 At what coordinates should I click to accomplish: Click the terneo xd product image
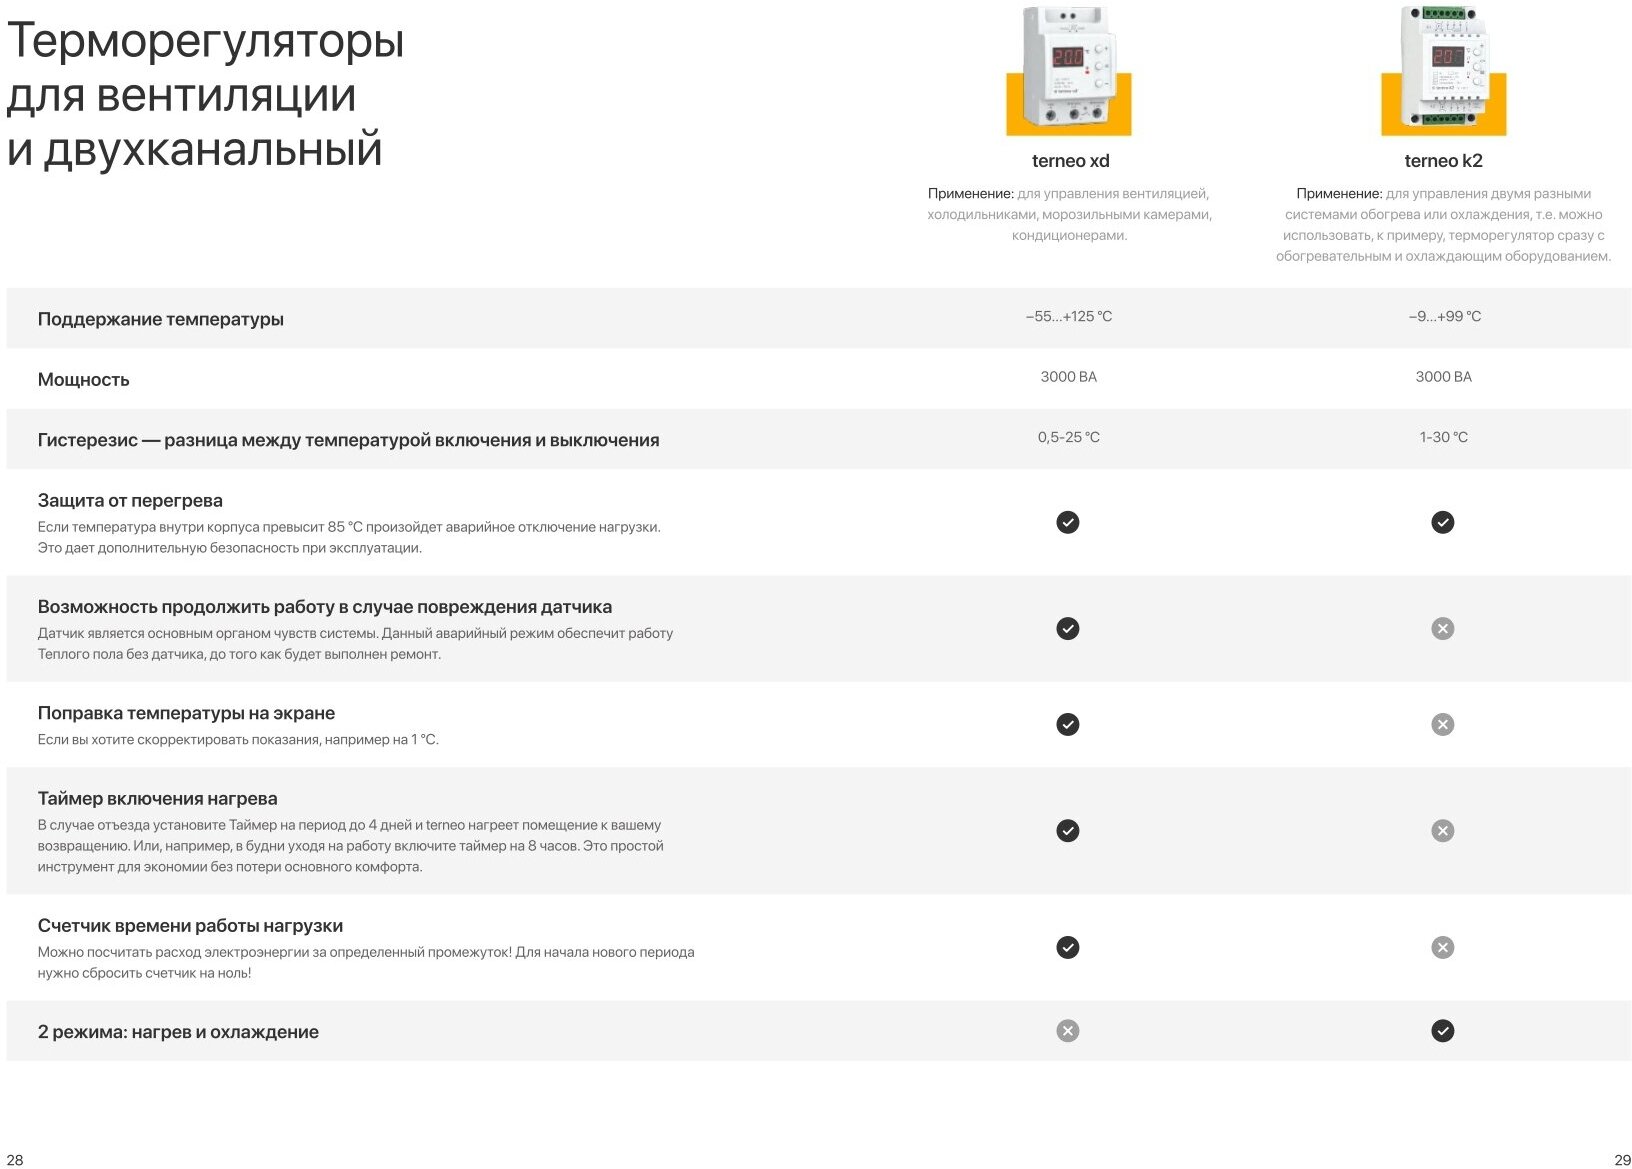pos(1068,70)
